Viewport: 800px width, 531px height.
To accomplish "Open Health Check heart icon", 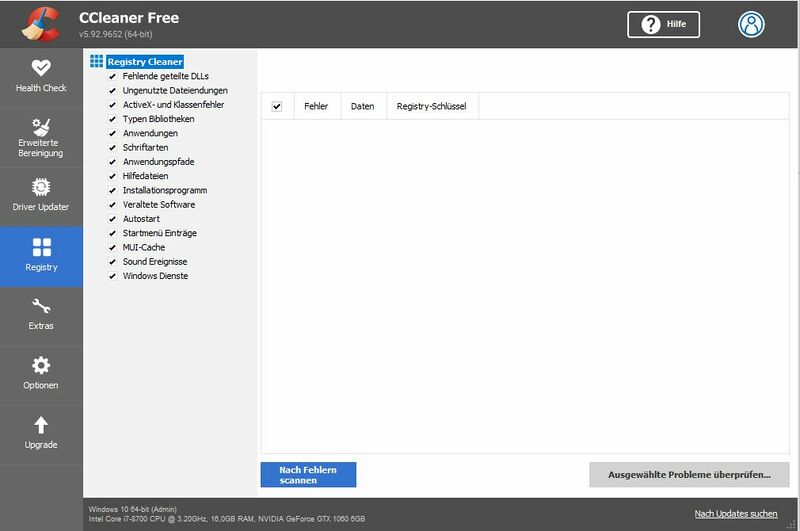I will click(x=41, y=67).
